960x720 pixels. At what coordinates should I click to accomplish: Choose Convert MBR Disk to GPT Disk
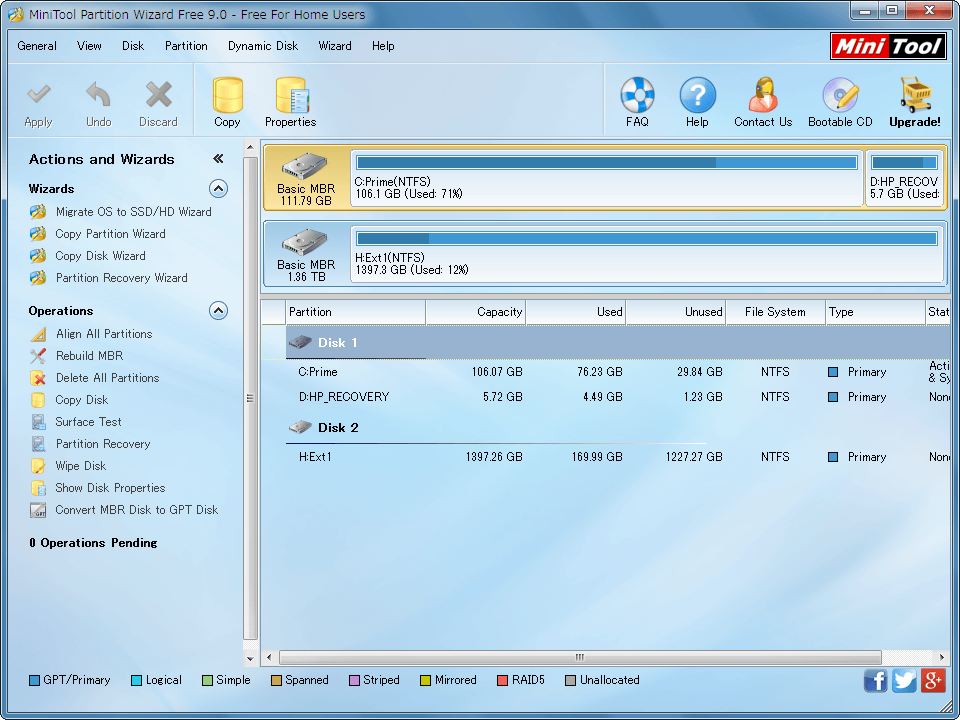tap(137, 510)
